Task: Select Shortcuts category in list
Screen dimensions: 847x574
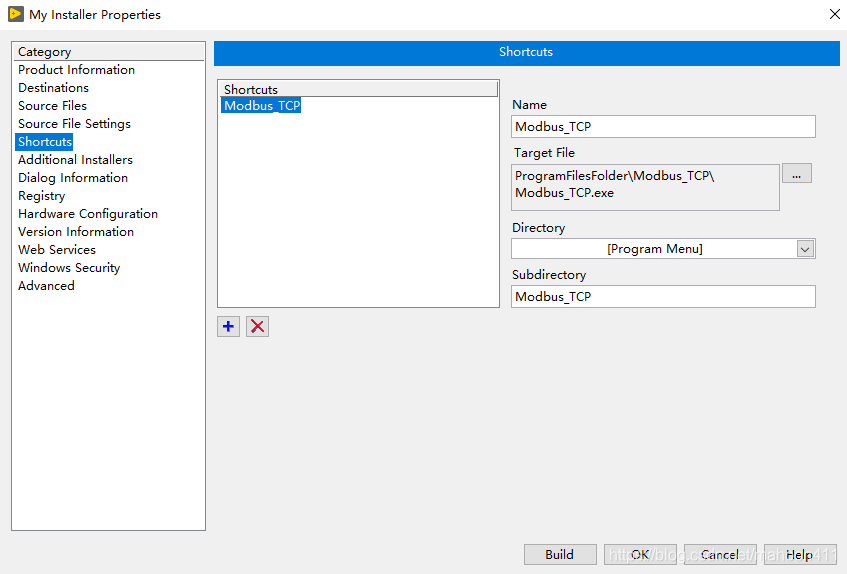Action: coord(44,141)
